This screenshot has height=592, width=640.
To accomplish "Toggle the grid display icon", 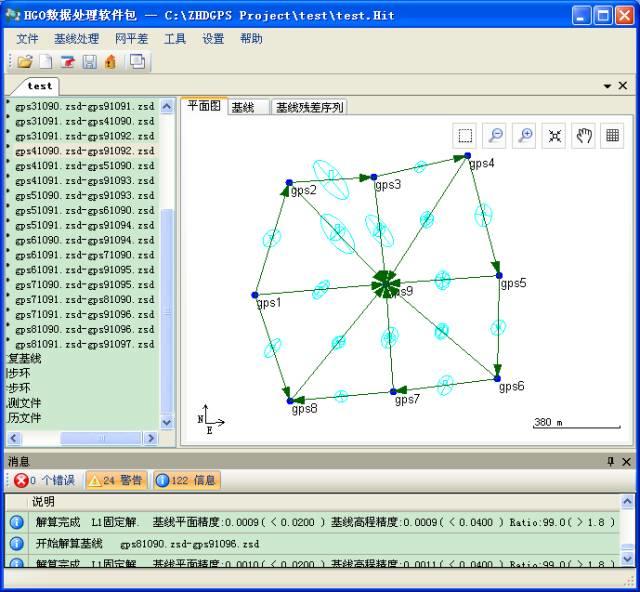I will click(x=612, y=135).
